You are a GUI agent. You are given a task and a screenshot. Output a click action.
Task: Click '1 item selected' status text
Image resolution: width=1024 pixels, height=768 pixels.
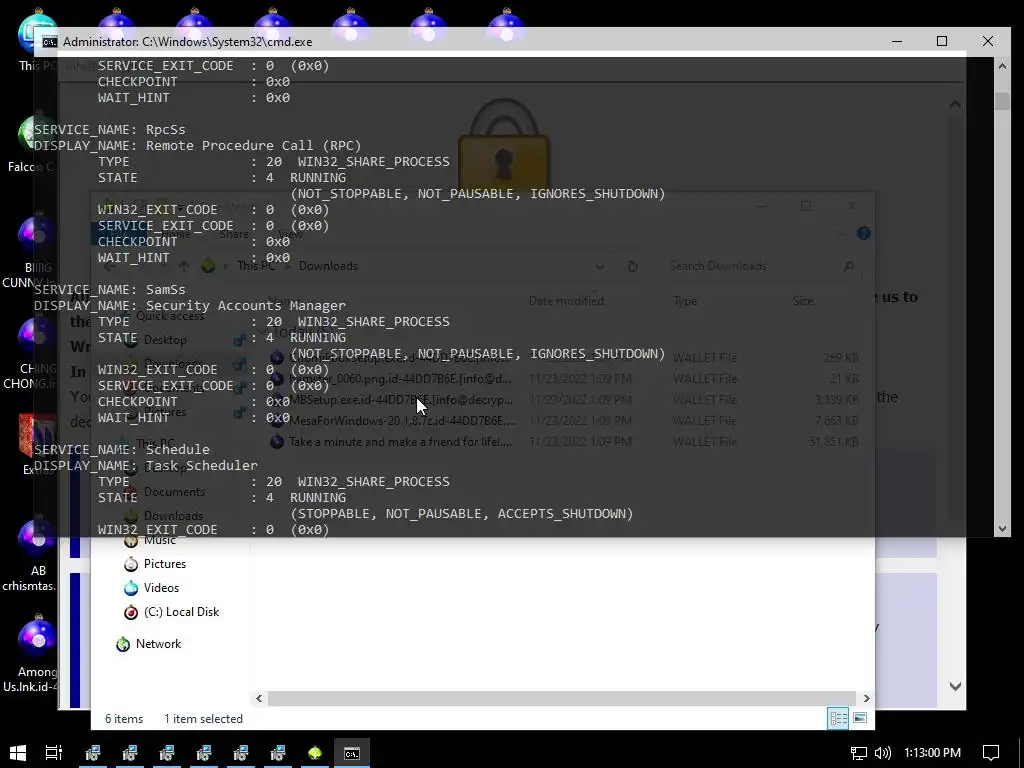tap(203, 718)
